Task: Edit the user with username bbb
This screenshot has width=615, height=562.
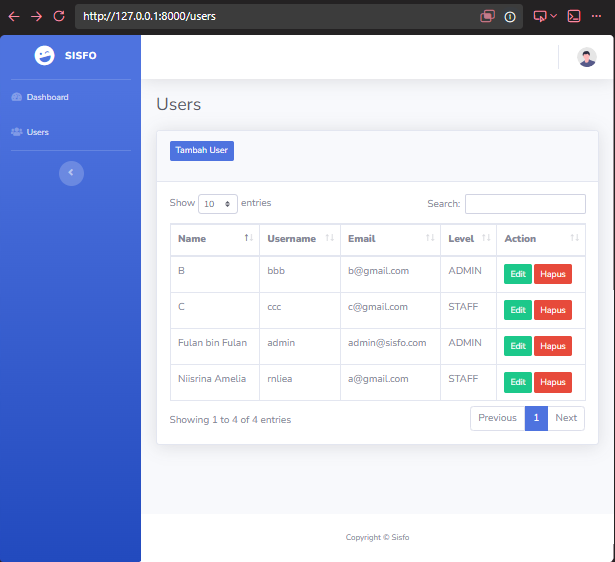Action: (518, 274)
